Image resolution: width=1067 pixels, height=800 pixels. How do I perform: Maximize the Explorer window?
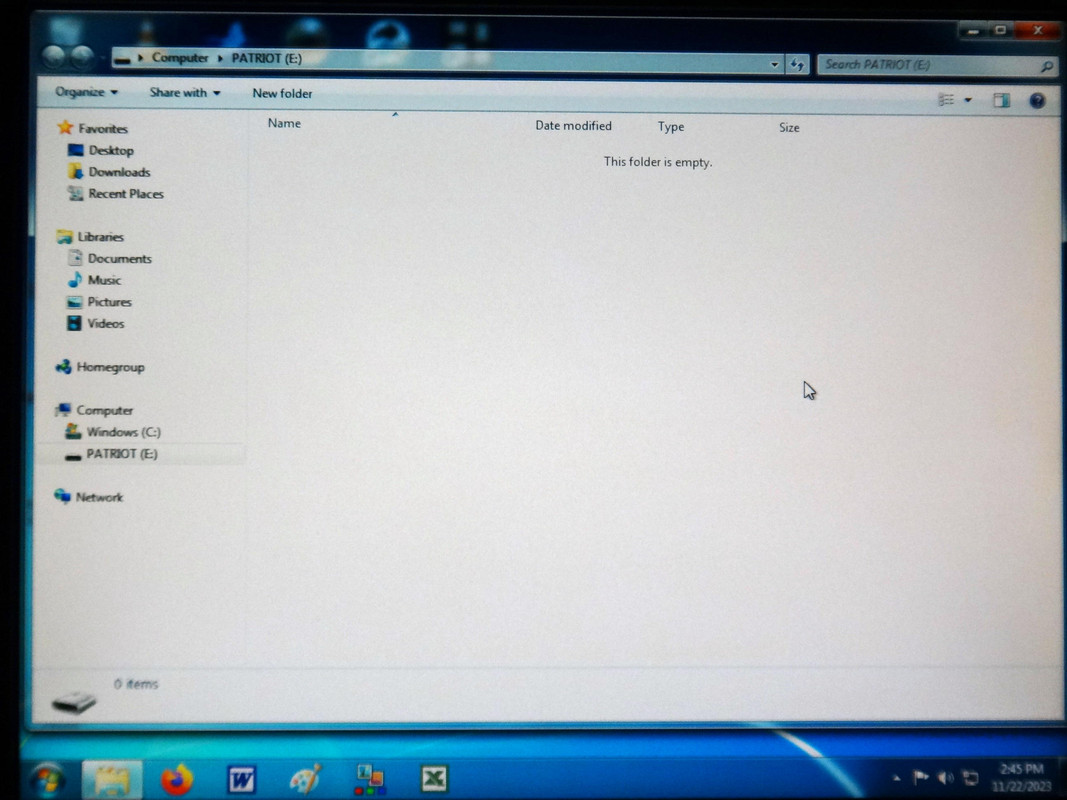click(1000, 30)
